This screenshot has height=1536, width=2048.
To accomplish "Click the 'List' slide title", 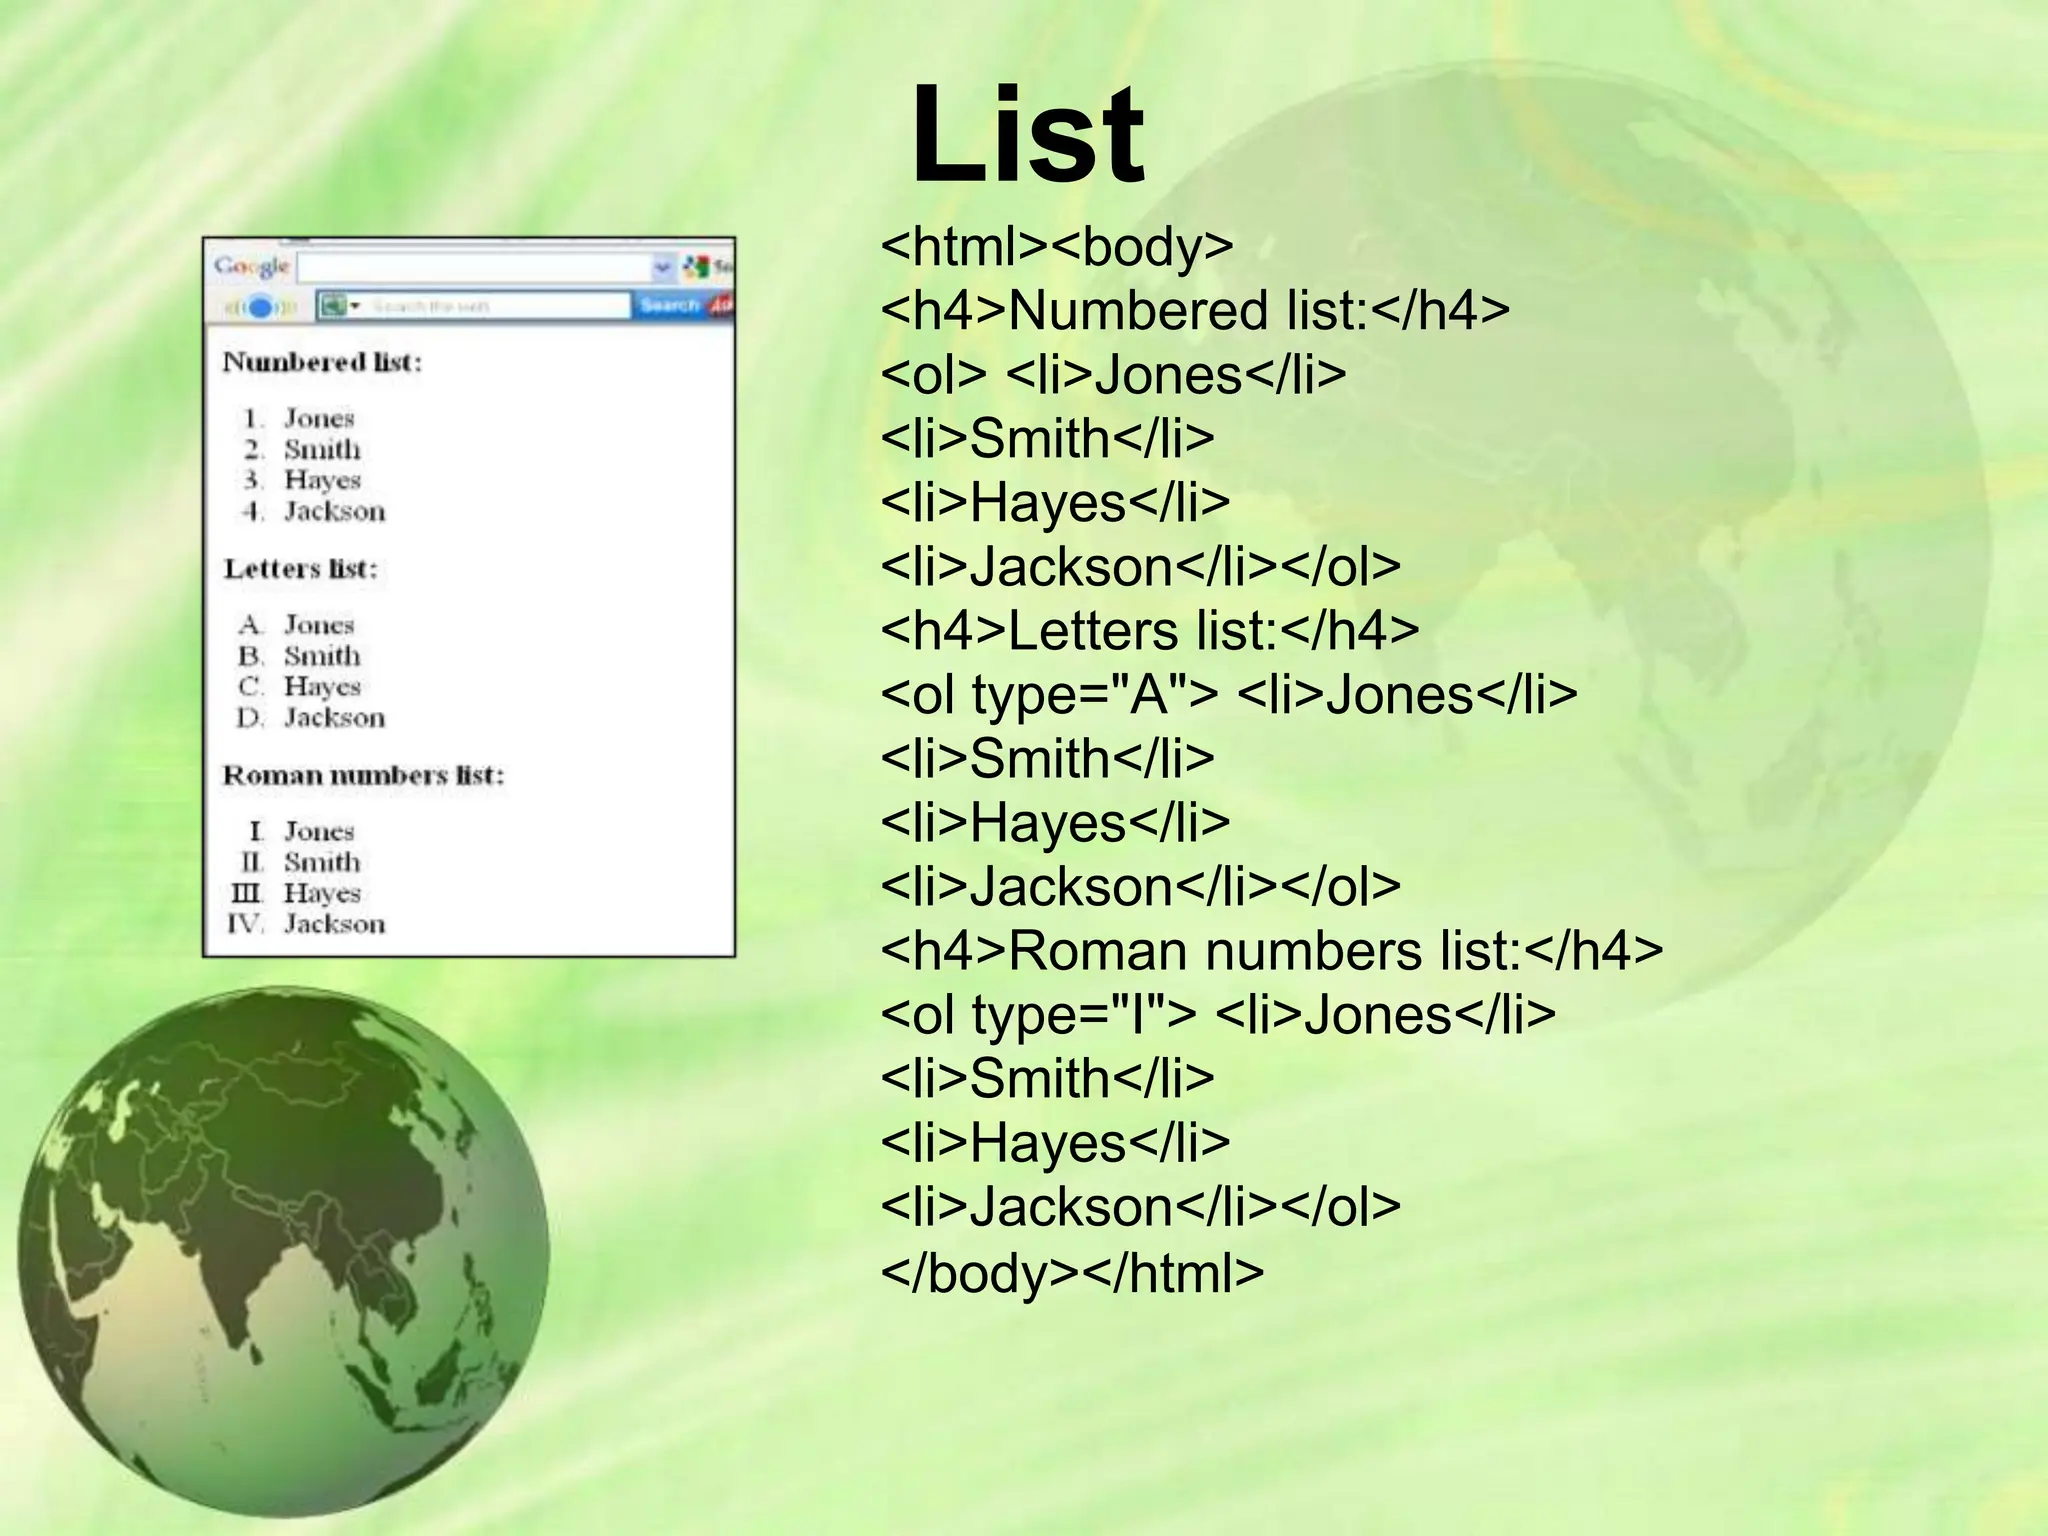I will (1027, 135).
